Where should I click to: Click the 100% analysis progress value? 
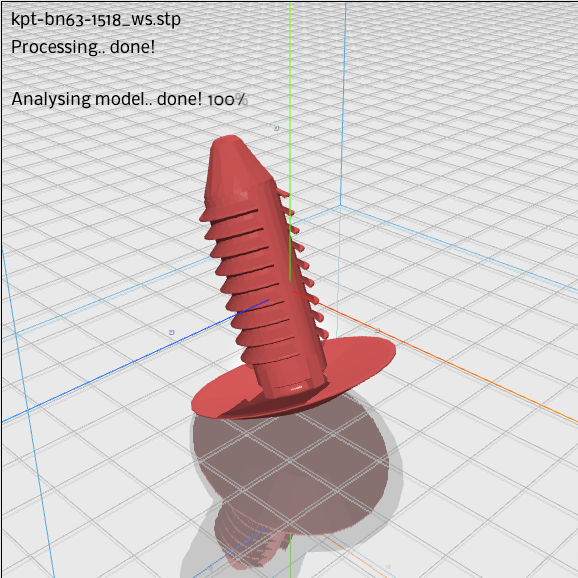point(227,100)
